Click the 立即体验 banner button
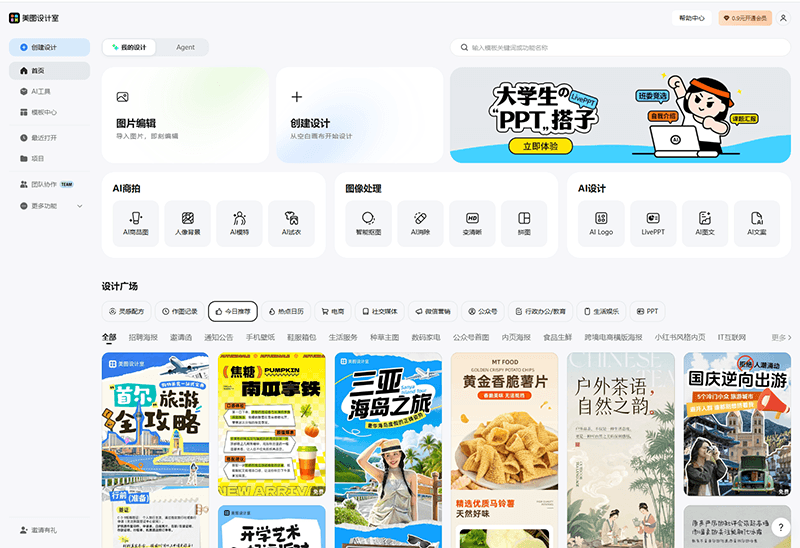Image resolution: width=800 pixels, height=548 pixels. [540, 146]
